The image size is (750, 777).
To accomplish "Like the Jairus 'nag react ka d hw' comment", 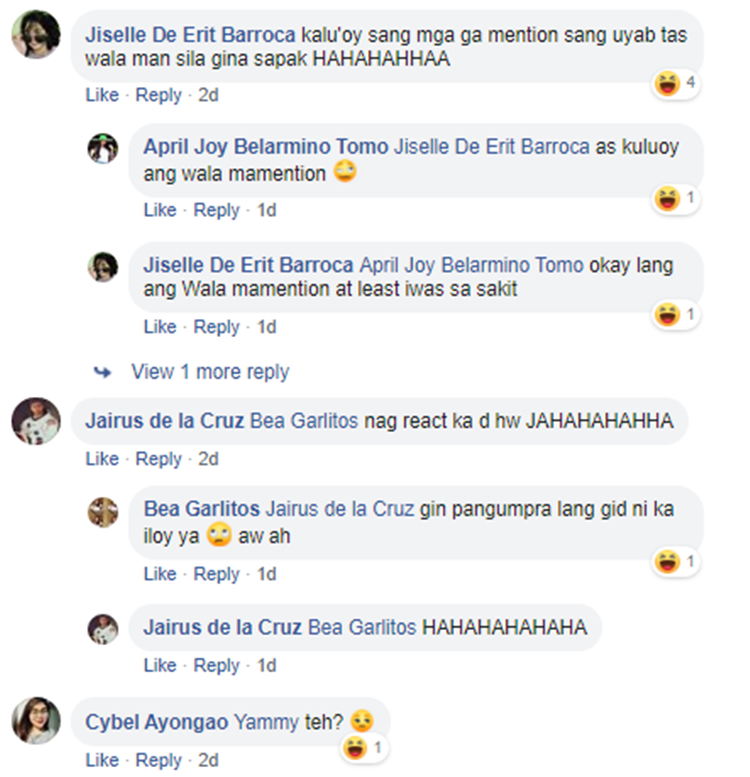I will pos(102,459).
